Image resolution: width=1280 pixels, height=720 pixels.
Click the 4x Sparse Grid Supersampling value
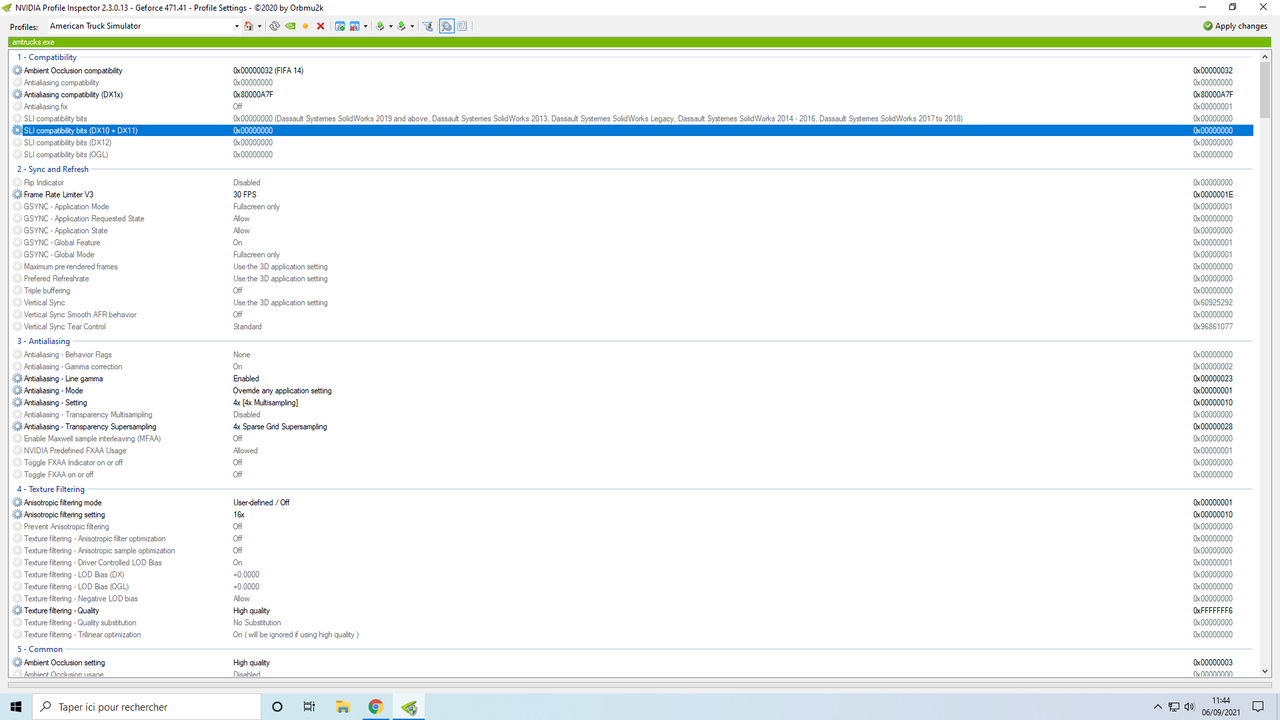coord(280,427)
